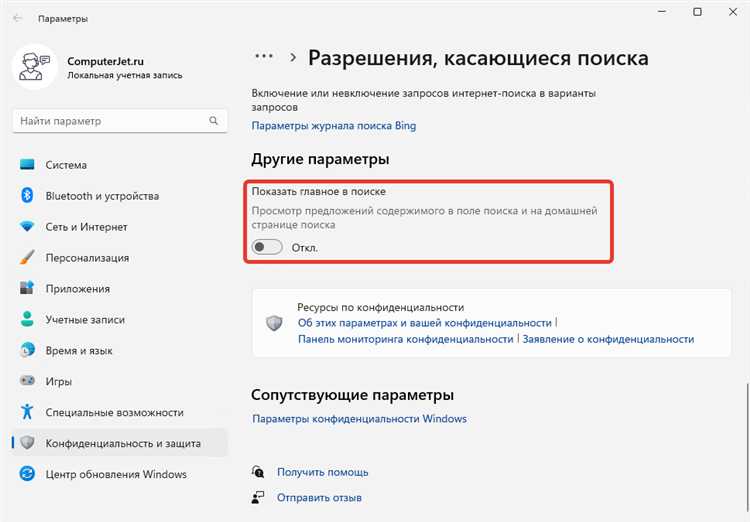This screenshot has width=750, height=522.
Task: Expand the breadcrumb ellipsis
Action: click(x=264, y=56)
